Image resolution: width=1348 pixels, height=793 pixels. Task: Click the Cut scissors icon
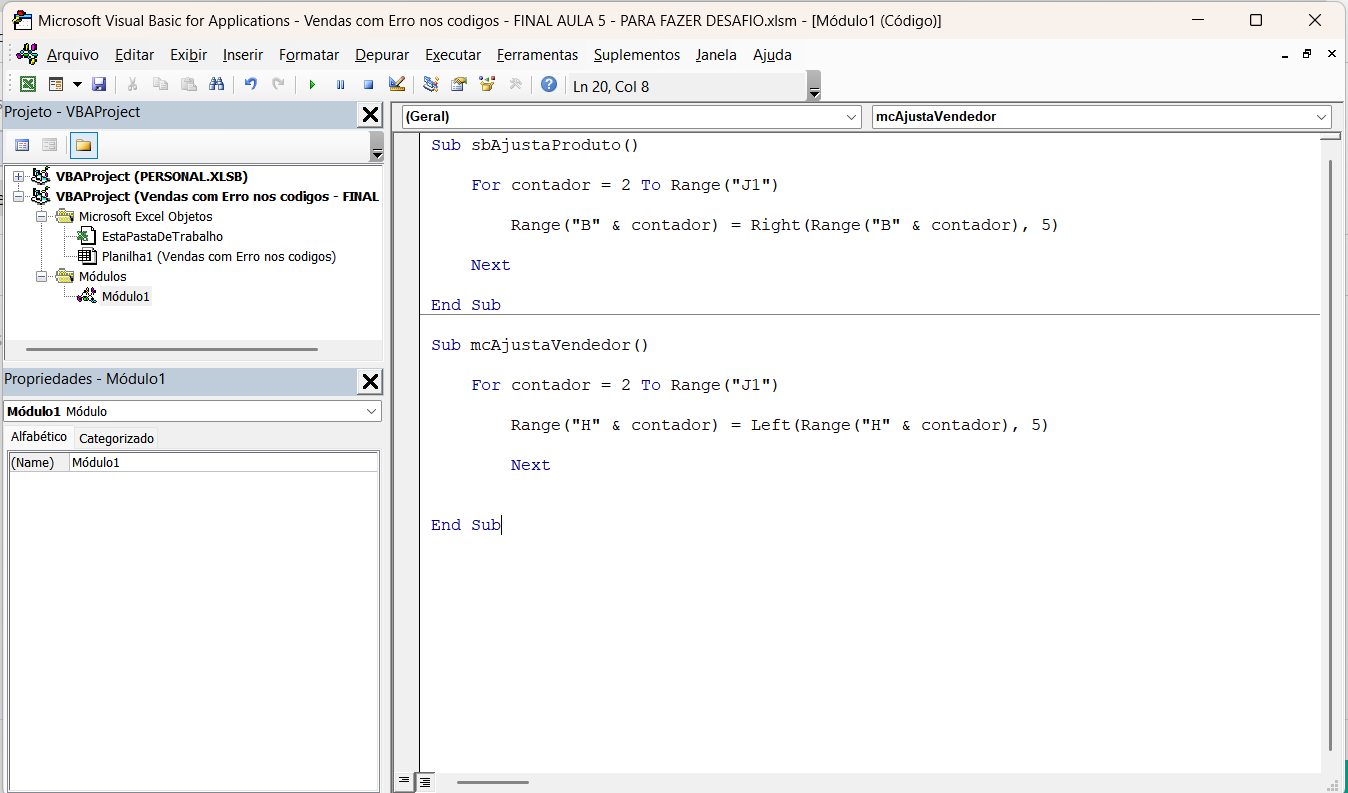(x=132, y=85)
